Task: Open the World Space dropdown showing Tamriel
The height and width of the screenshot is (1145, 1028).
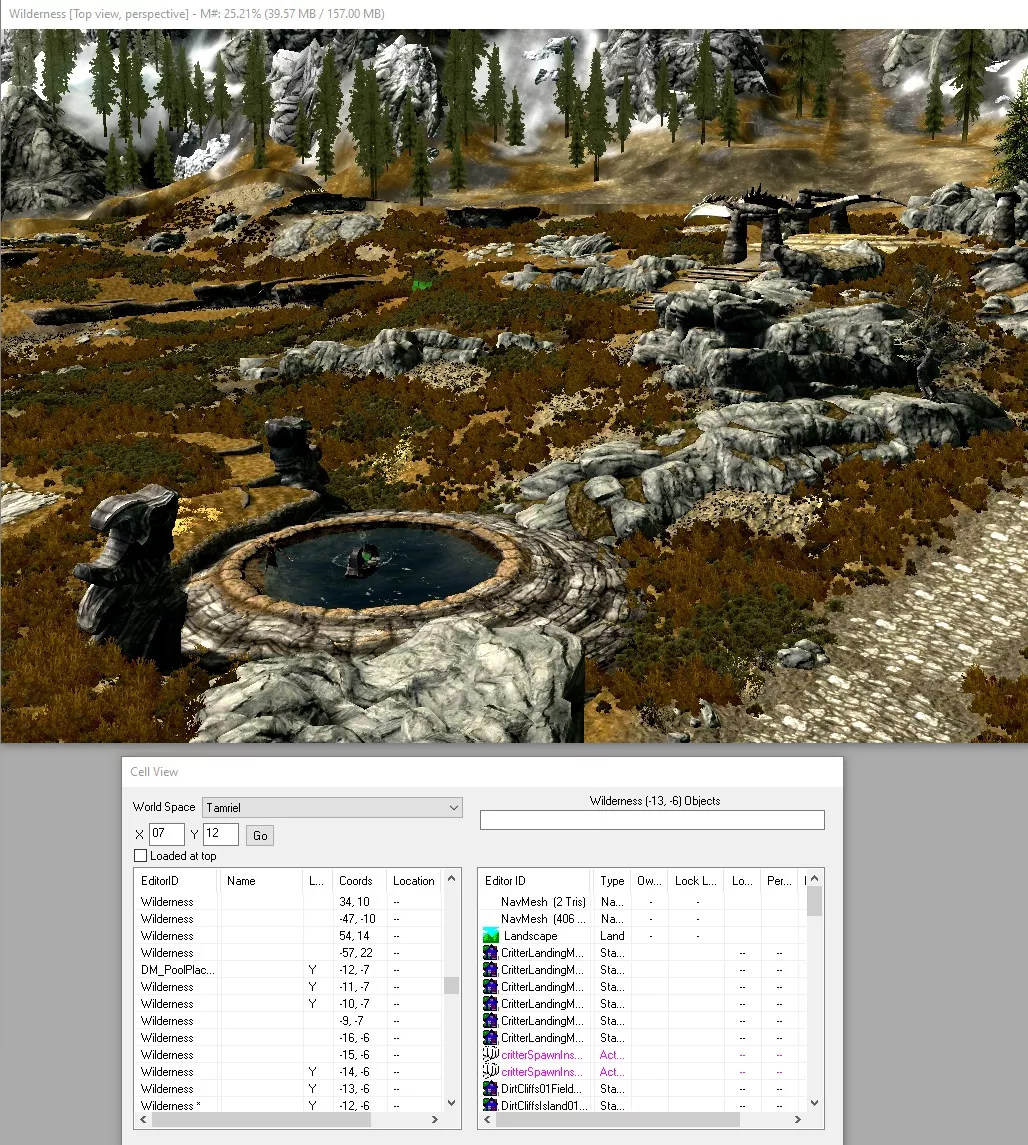Action: [332, 808]
